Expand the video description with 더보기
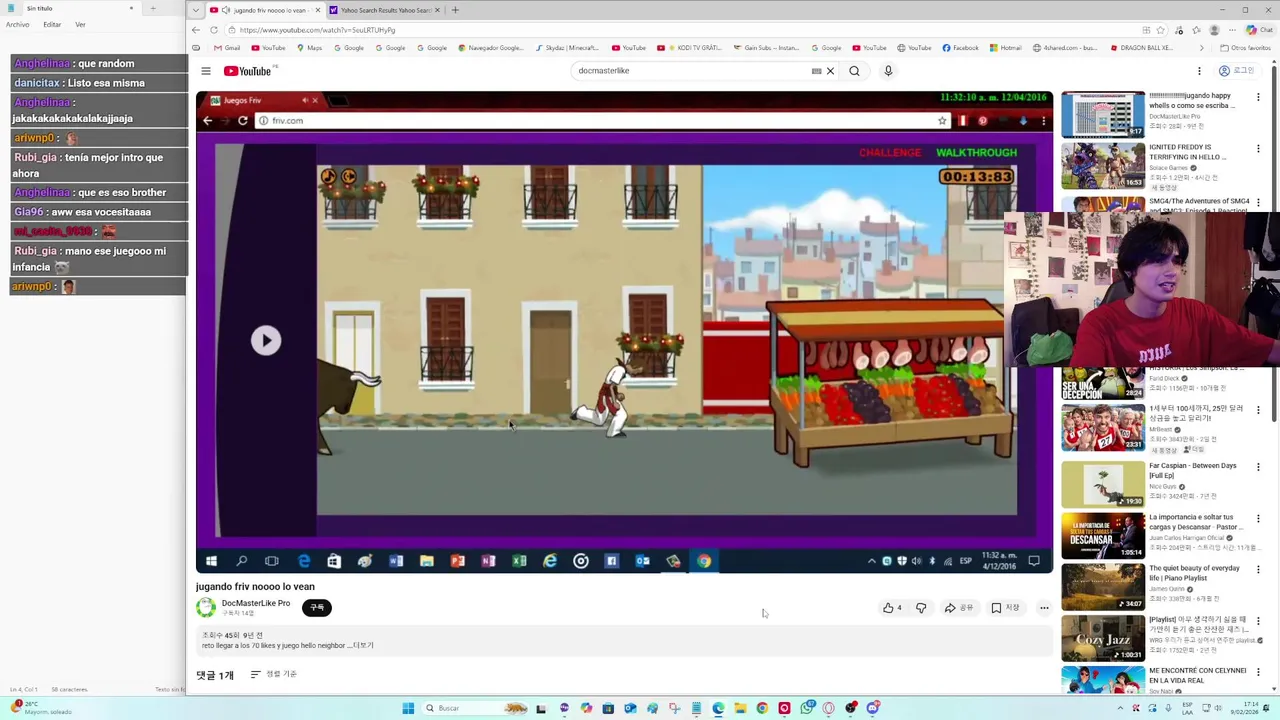 363,646
